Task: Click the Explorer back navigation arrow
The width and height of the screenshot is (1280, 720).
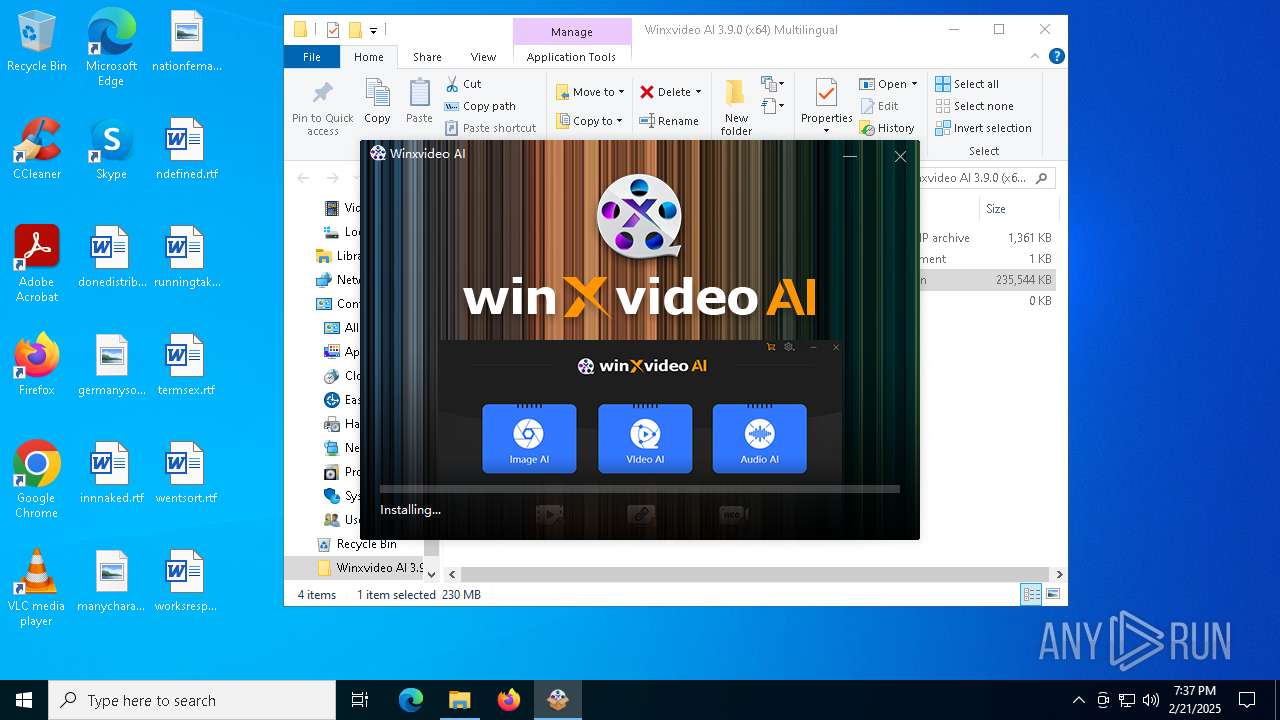Action: pyautogui.click(x=303, y=178)
